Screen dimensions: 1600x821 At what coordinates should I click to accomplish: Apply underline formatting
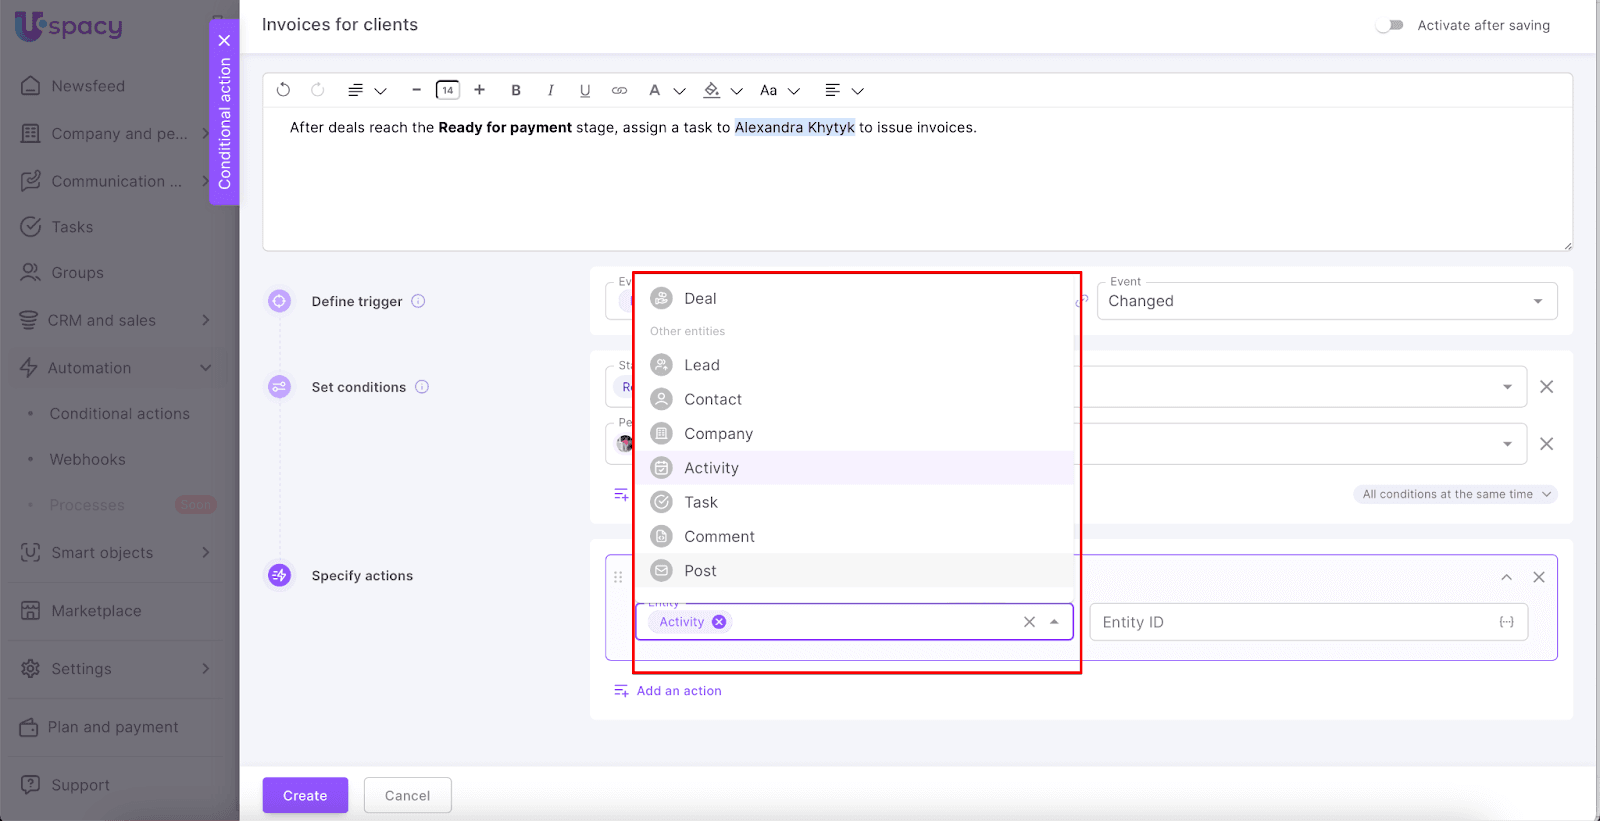pyautogui.click(x=585, y=90)
